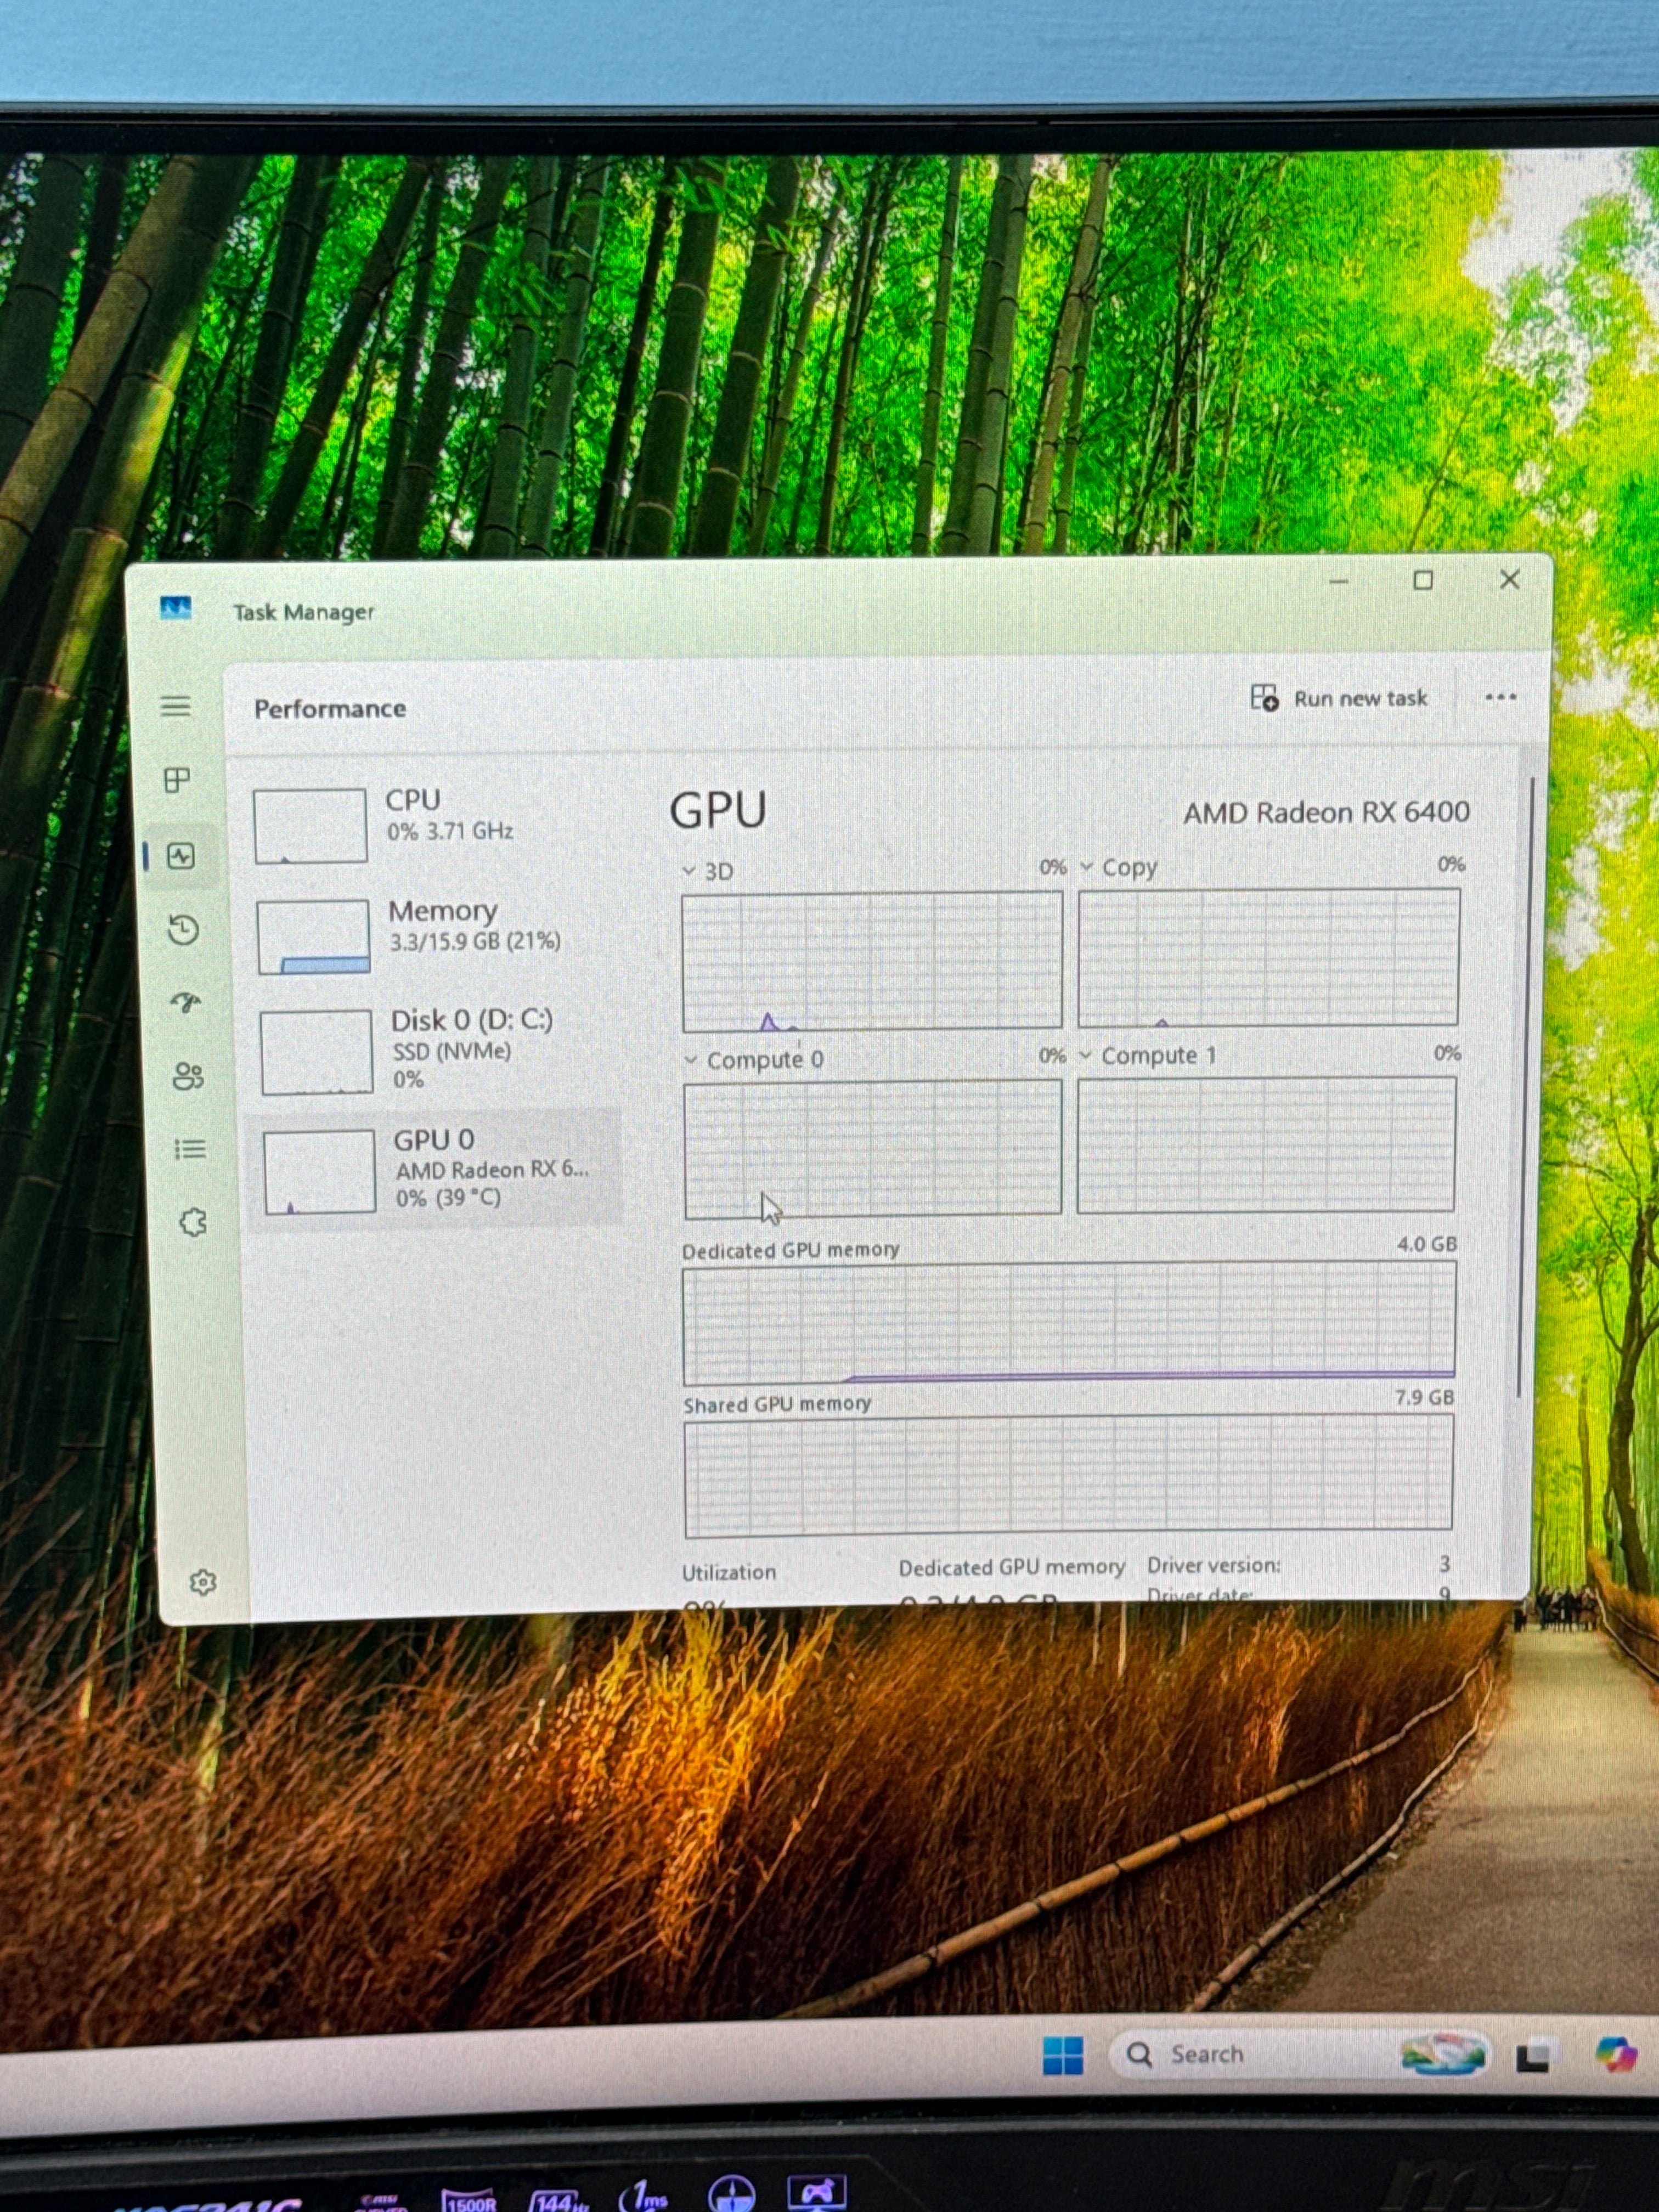Select Memory in the performance list

pos(435,935)
